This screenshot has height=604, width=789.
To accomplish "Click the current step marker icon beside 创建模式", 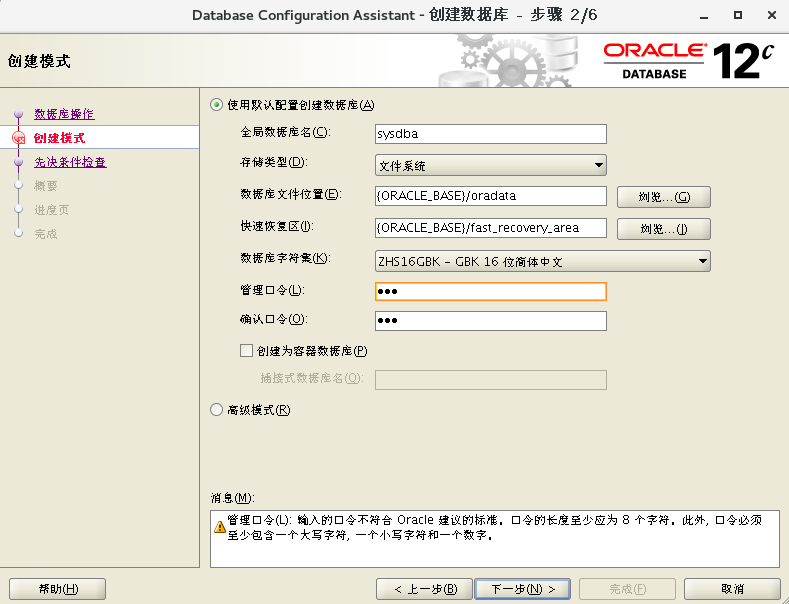I will tap(19, 137).
